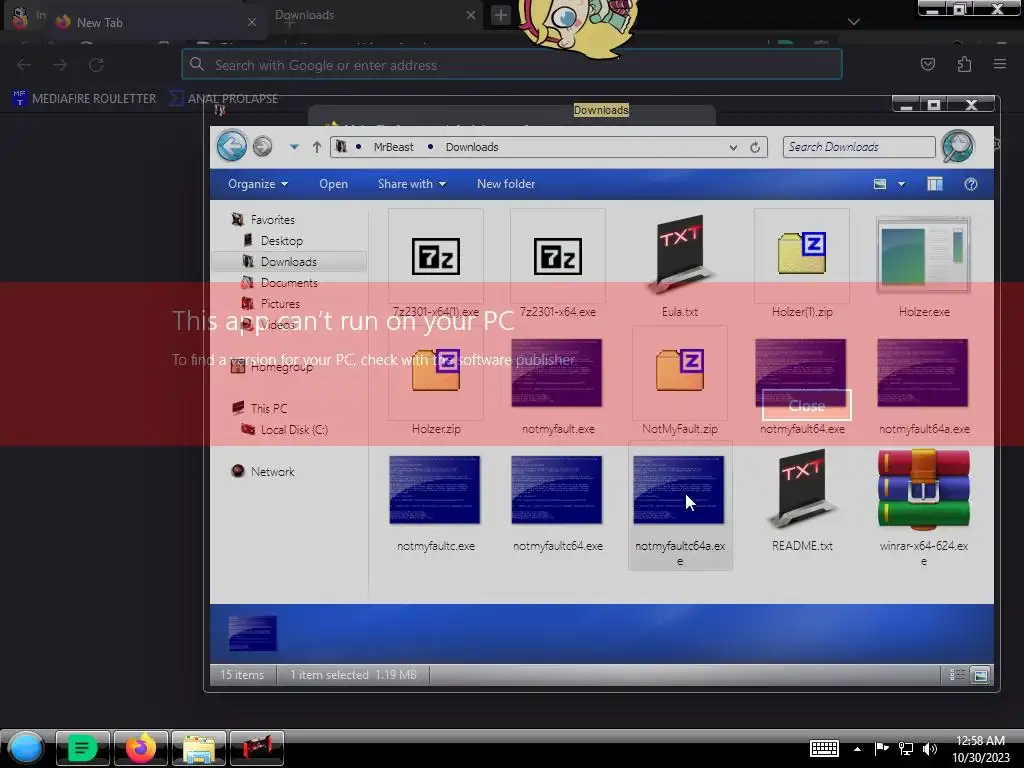The height and width of the screenshot is (768, 1024).
Task: Open the Firefox list all tabs chevron
Action: (x=854, y=22)
